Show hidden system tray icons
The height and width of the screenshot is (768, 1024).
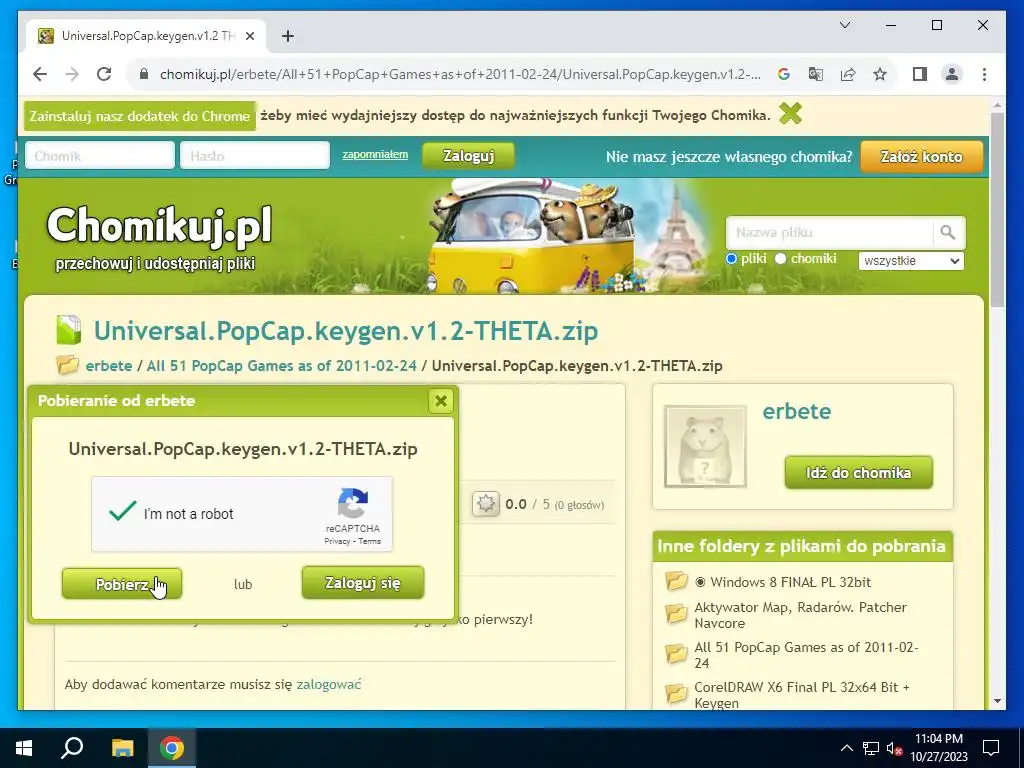tap(846, 748)
